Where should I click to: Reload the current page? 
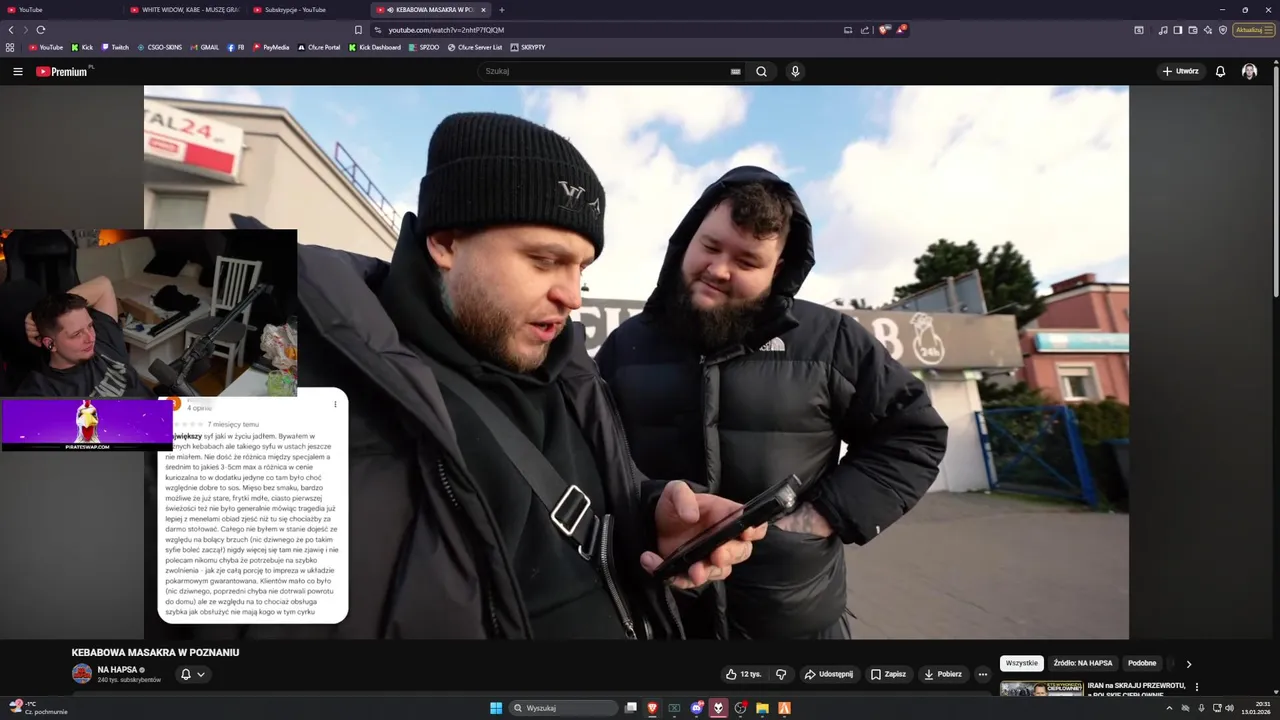41,30
